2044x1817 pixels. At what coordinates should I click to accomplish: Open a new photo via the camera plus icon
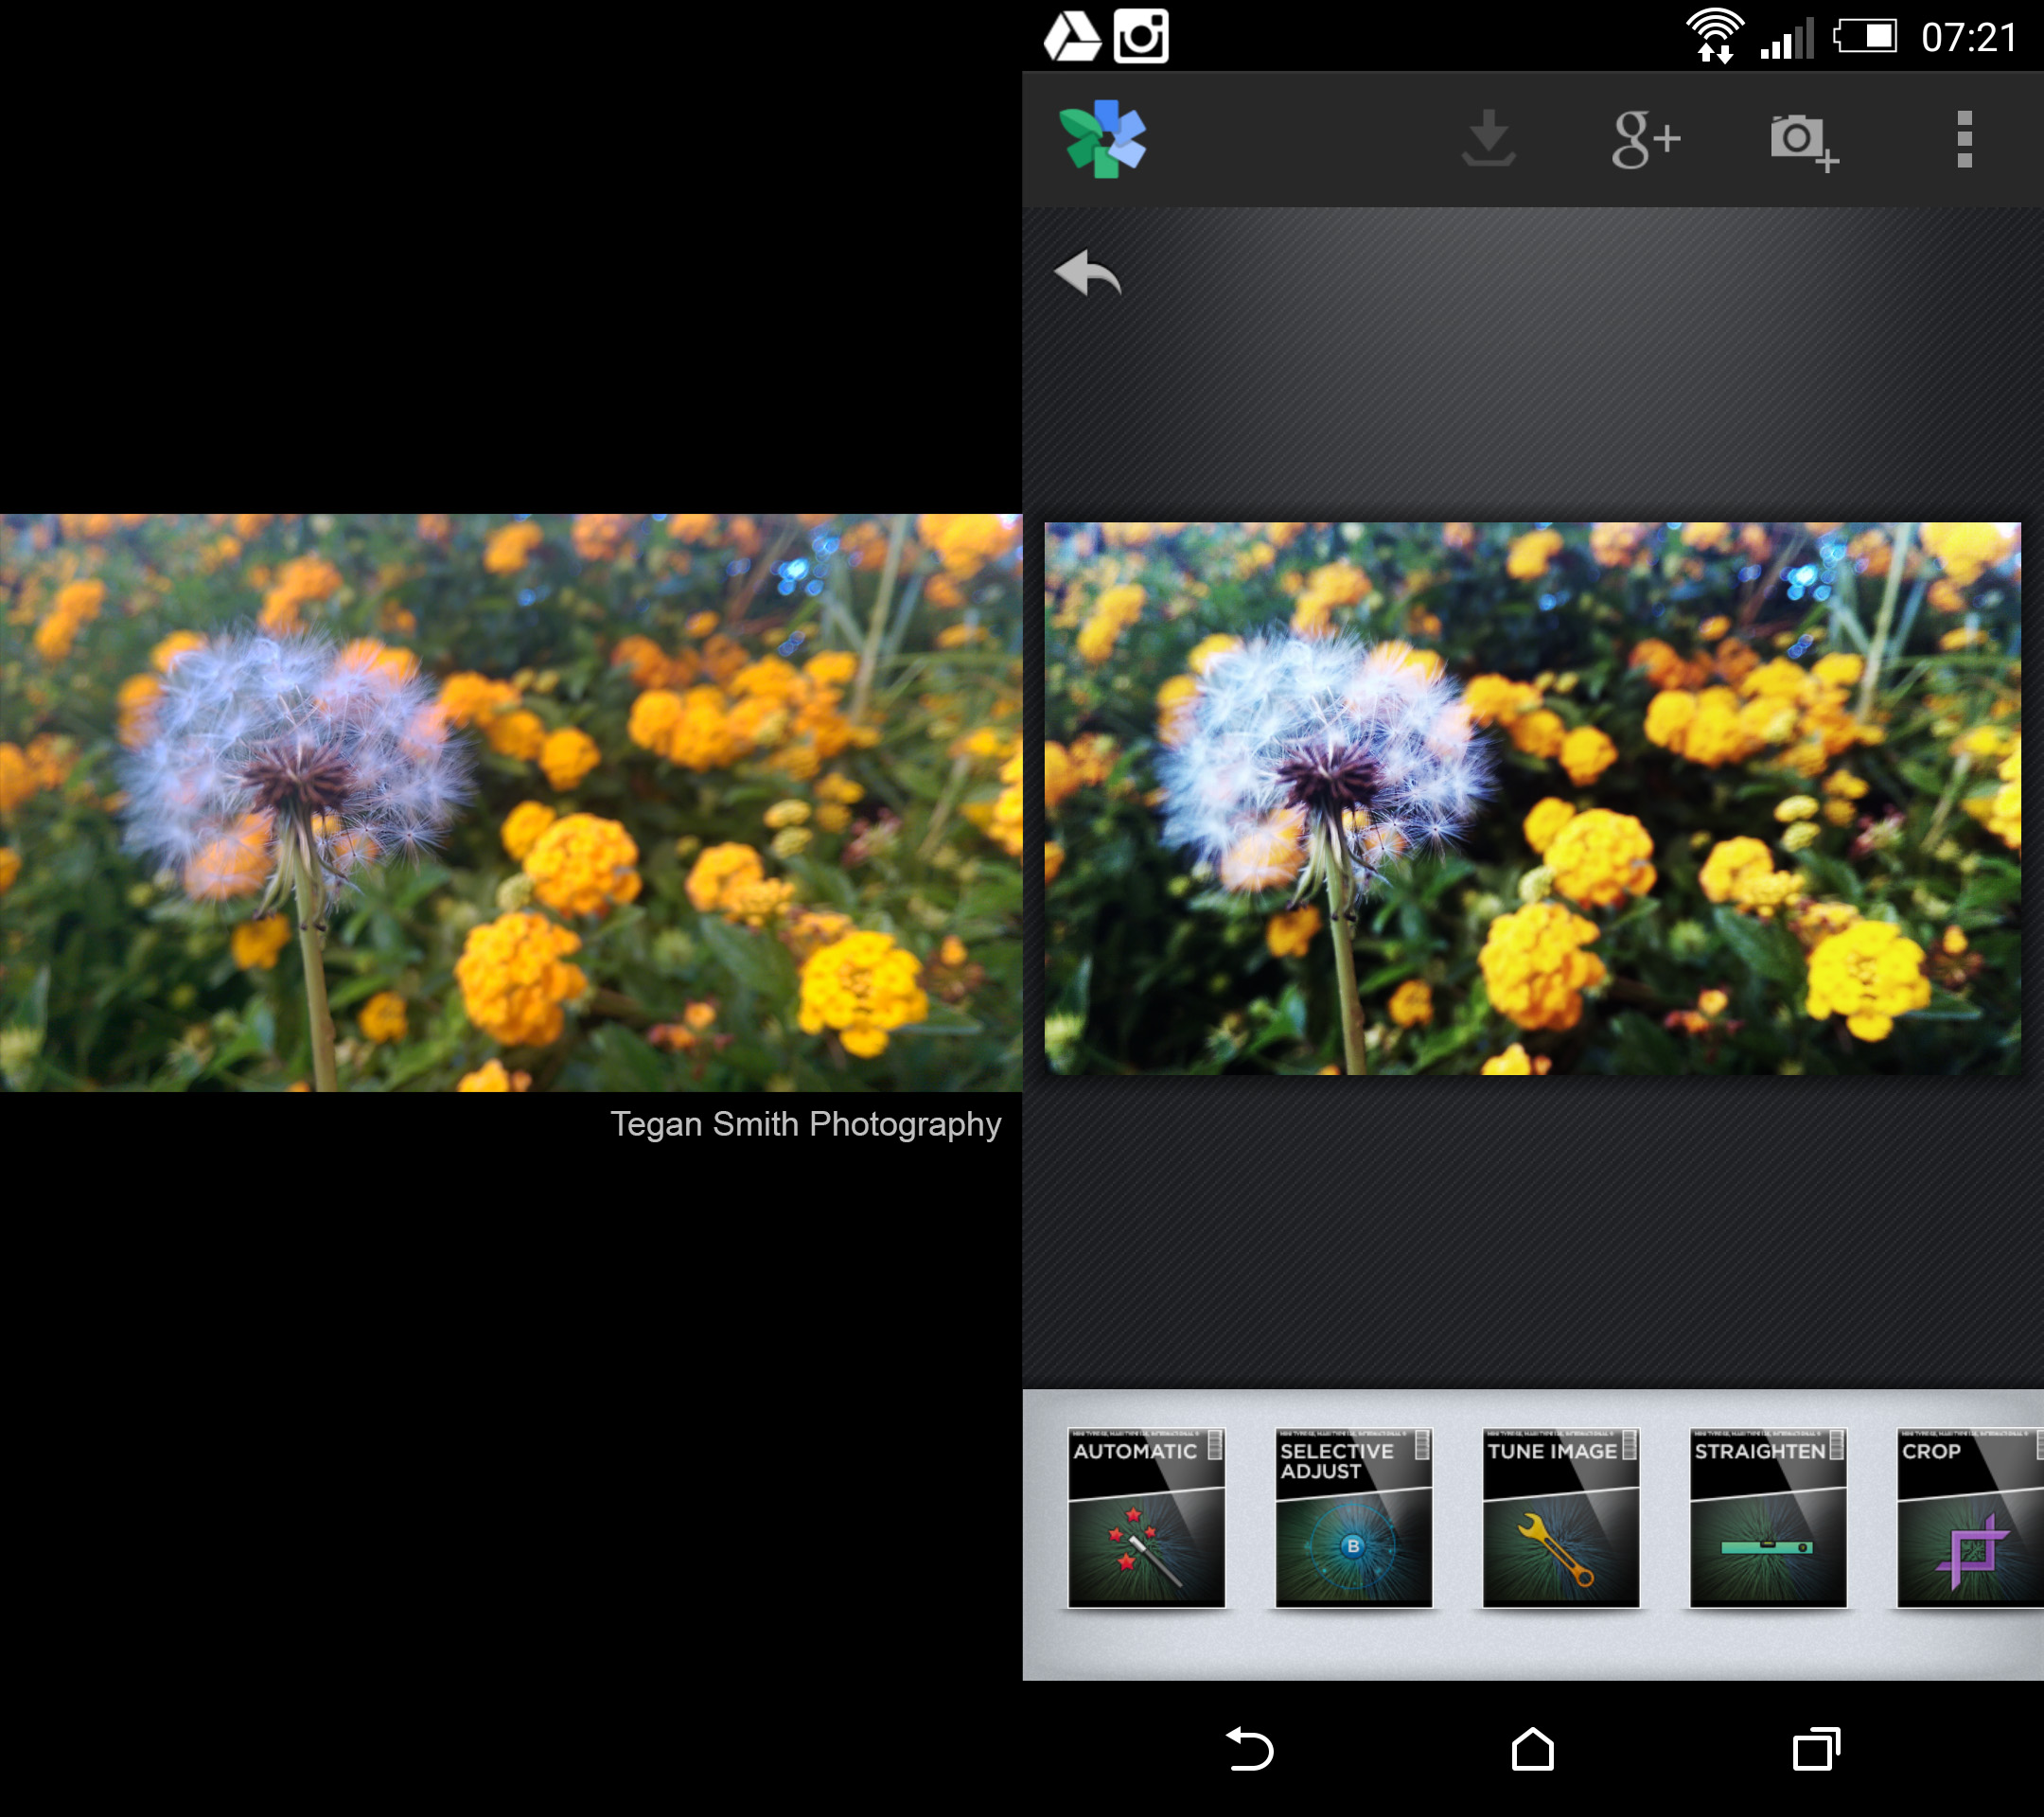[x=1803, y=141]
